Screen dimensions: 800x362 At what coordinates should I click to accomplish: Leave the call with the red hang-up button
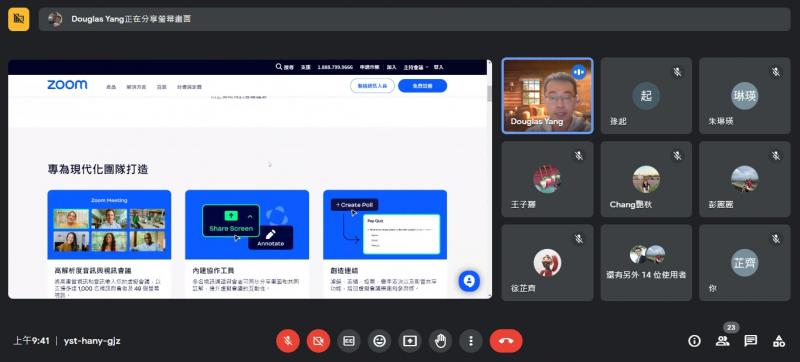(506, 341)
